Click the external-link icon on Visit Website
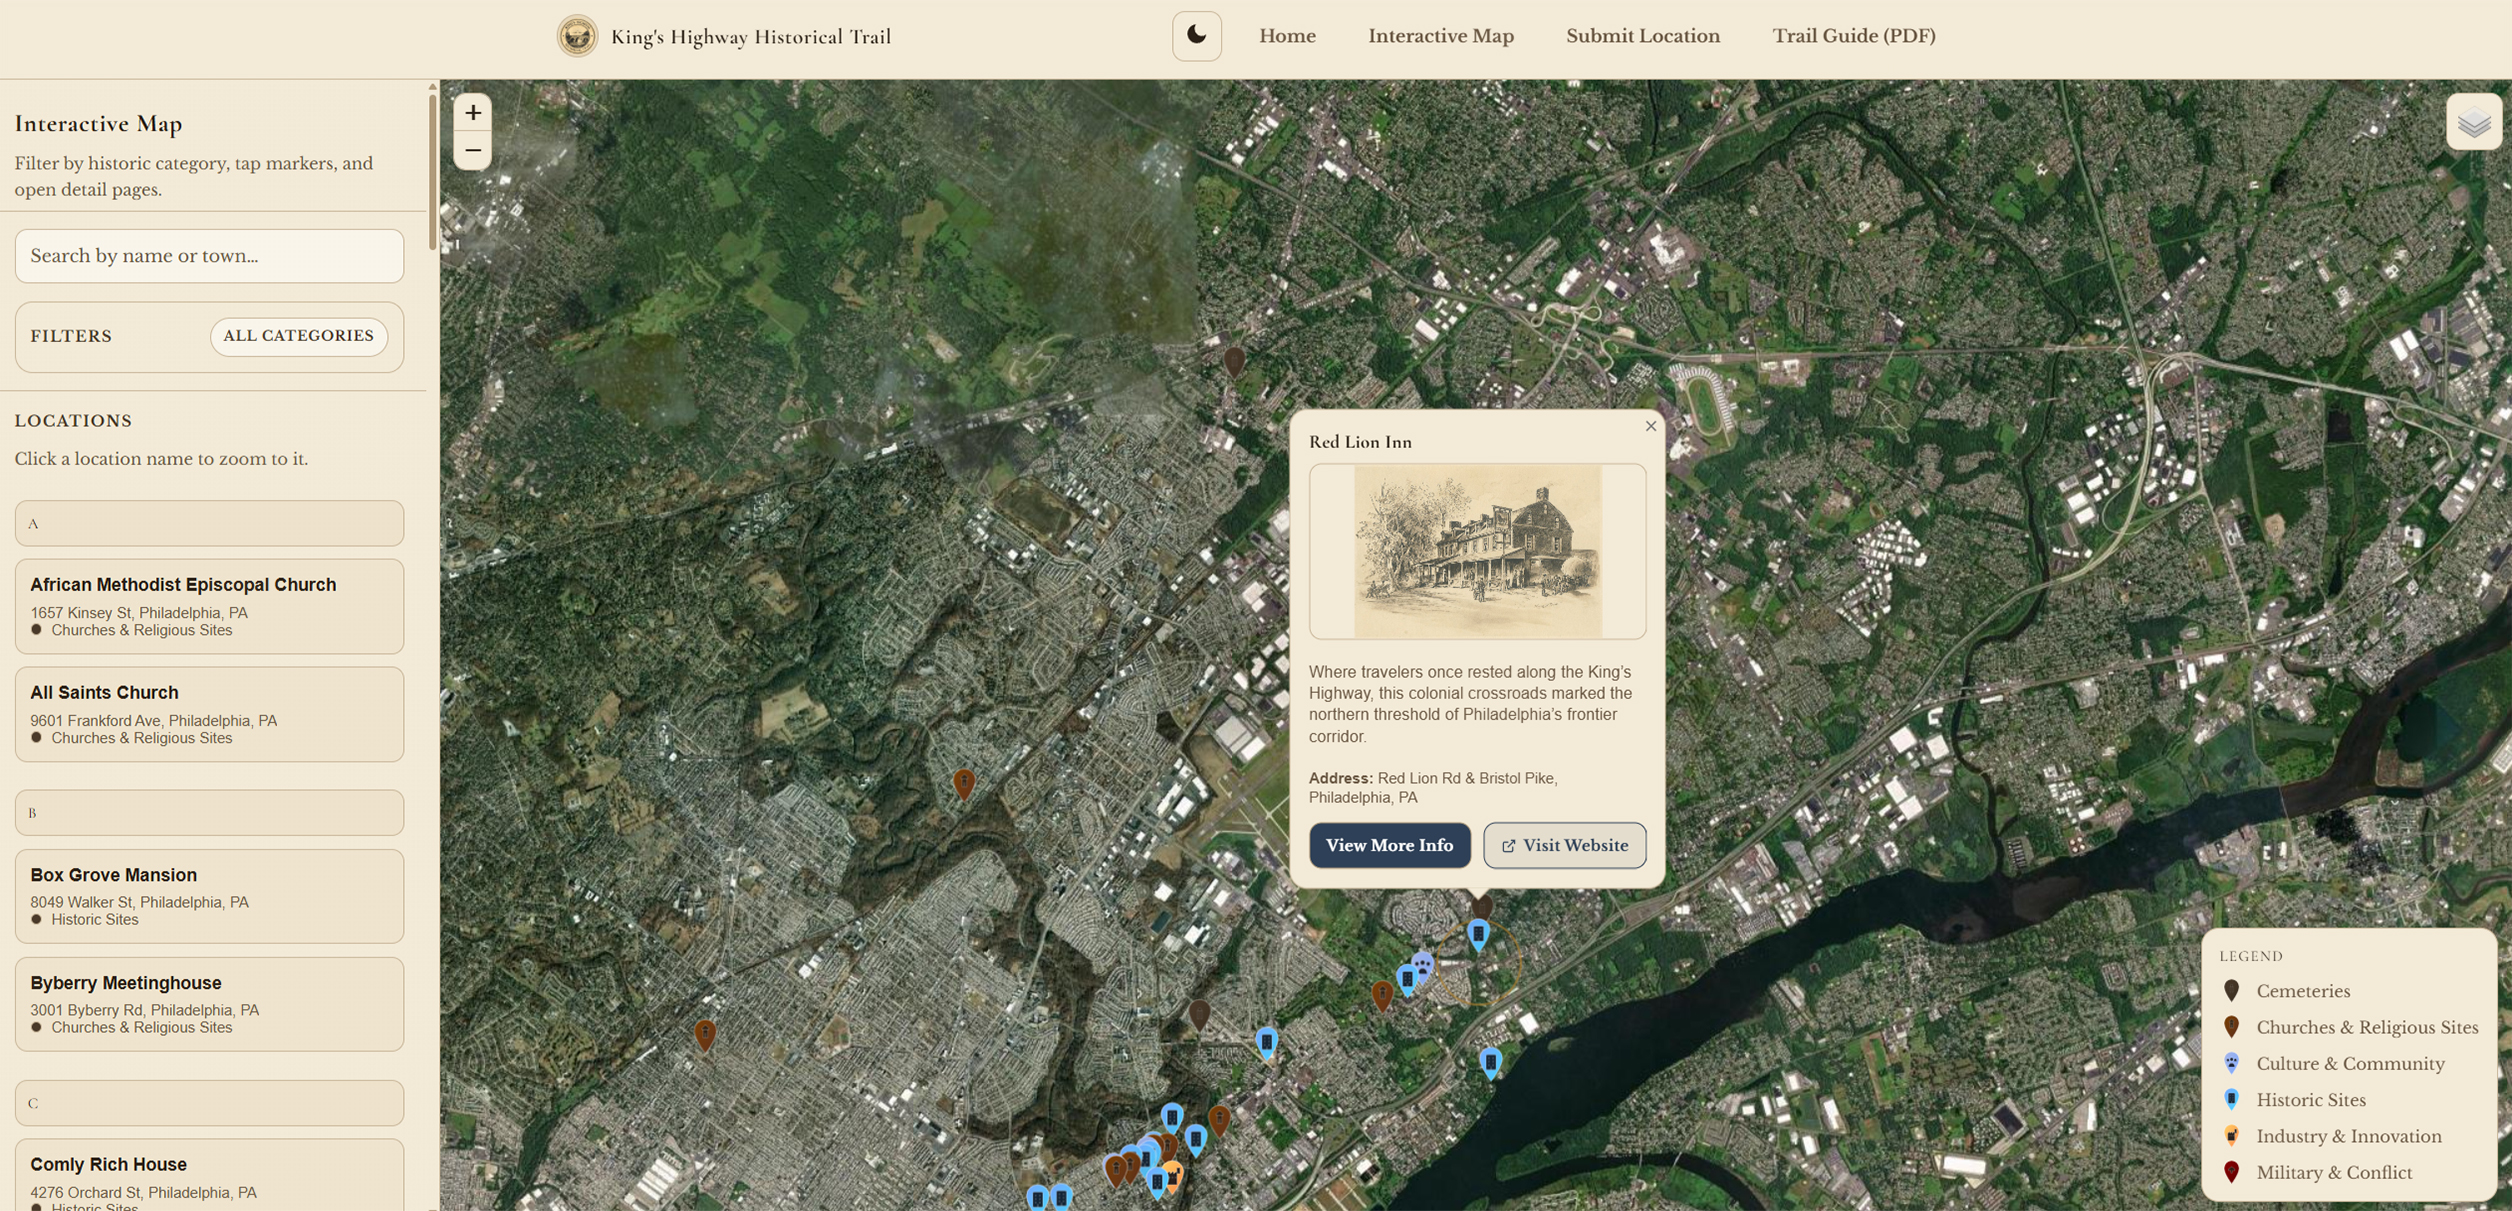The image size is (2512, 1211). pyautogui.click(x=1508, y=846)
